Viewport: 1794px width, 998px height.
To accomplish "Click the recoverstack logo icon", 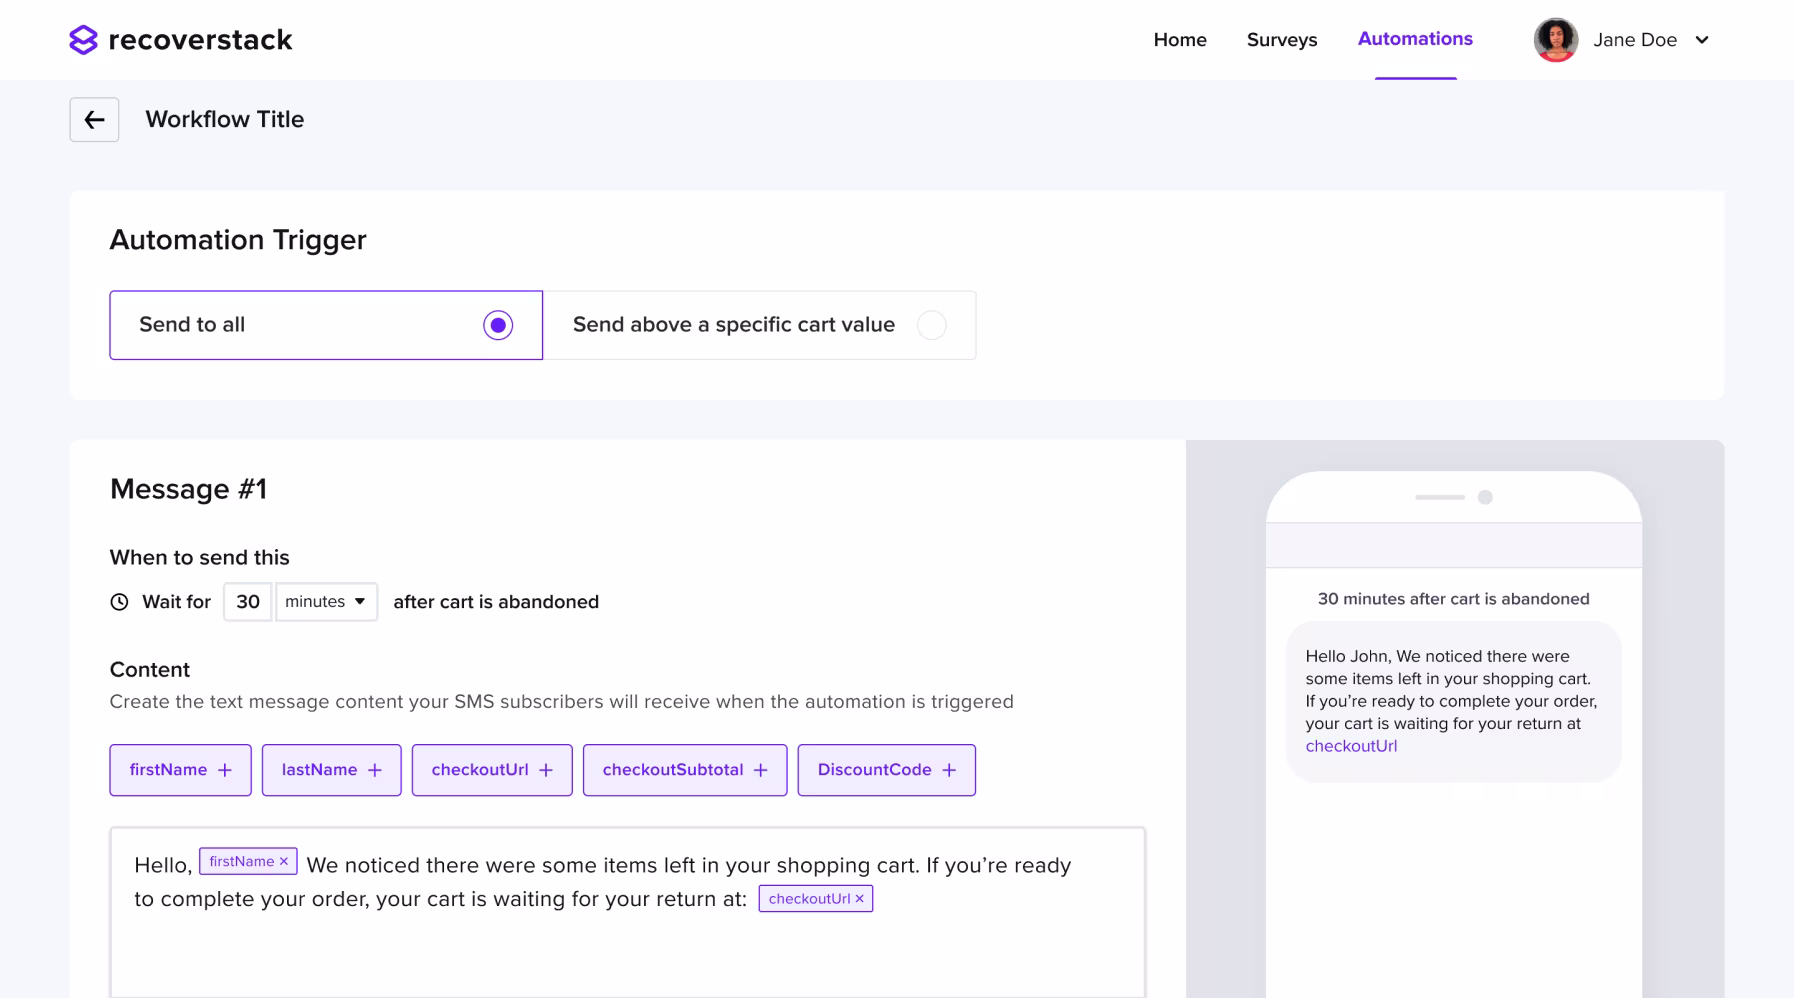I will coord(84,40).
